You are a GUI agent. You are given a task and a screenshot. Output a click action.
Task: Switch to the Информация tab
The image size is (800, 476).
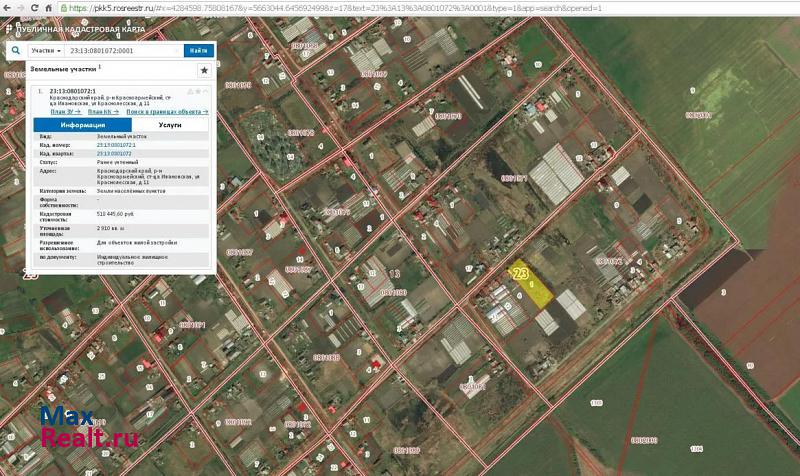point(83,125)
